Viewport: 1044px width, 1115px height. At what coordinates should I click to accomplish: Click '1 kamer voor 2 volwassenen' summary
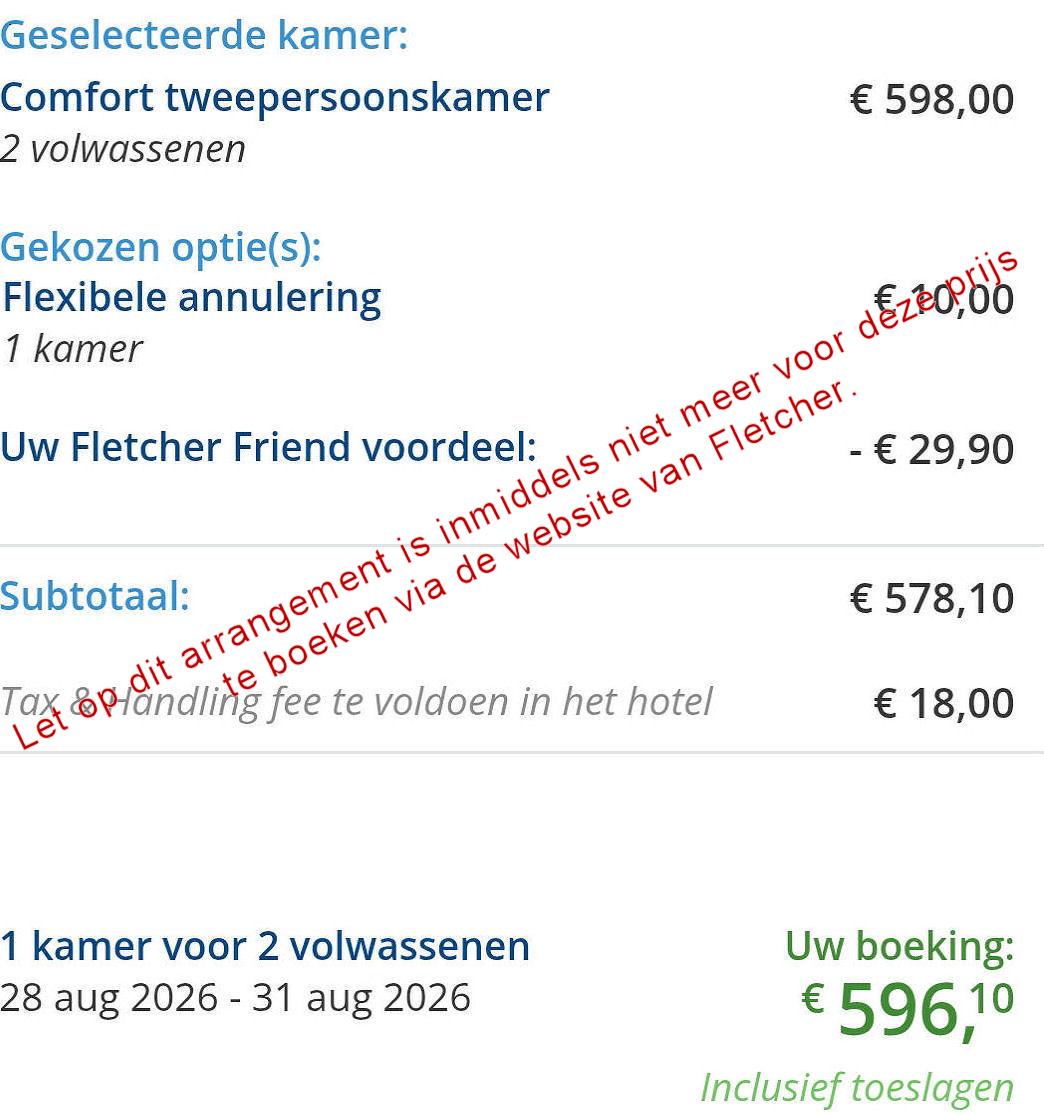(265, 946)
